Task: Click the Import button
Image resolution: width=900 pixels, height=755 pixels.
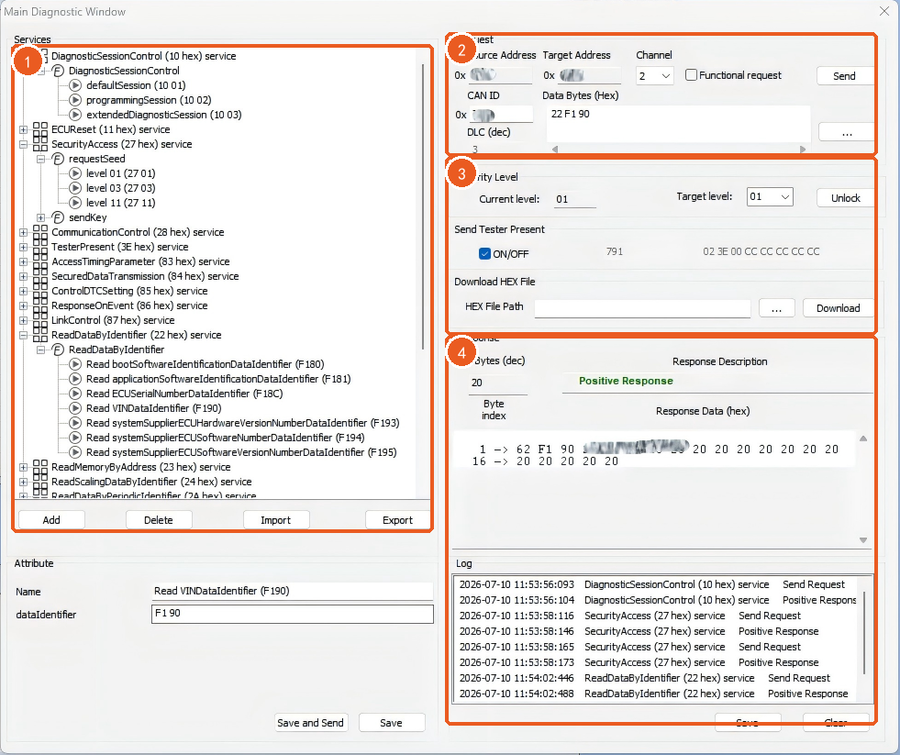Action: pos(276,520)
